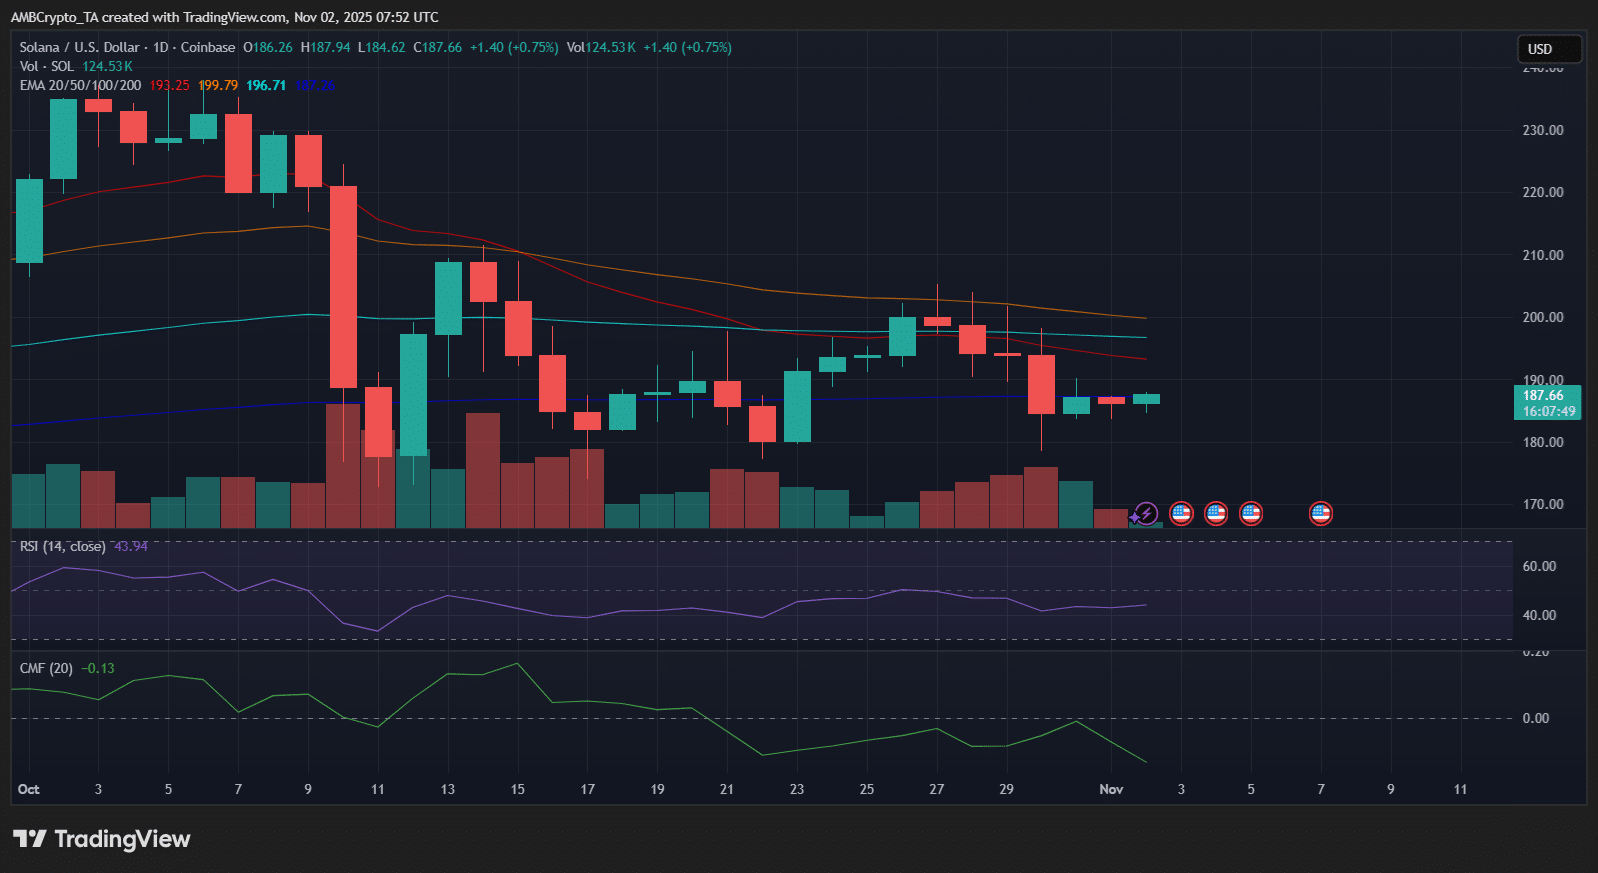Open the US flag event on Nov 3

[1181, 514]
